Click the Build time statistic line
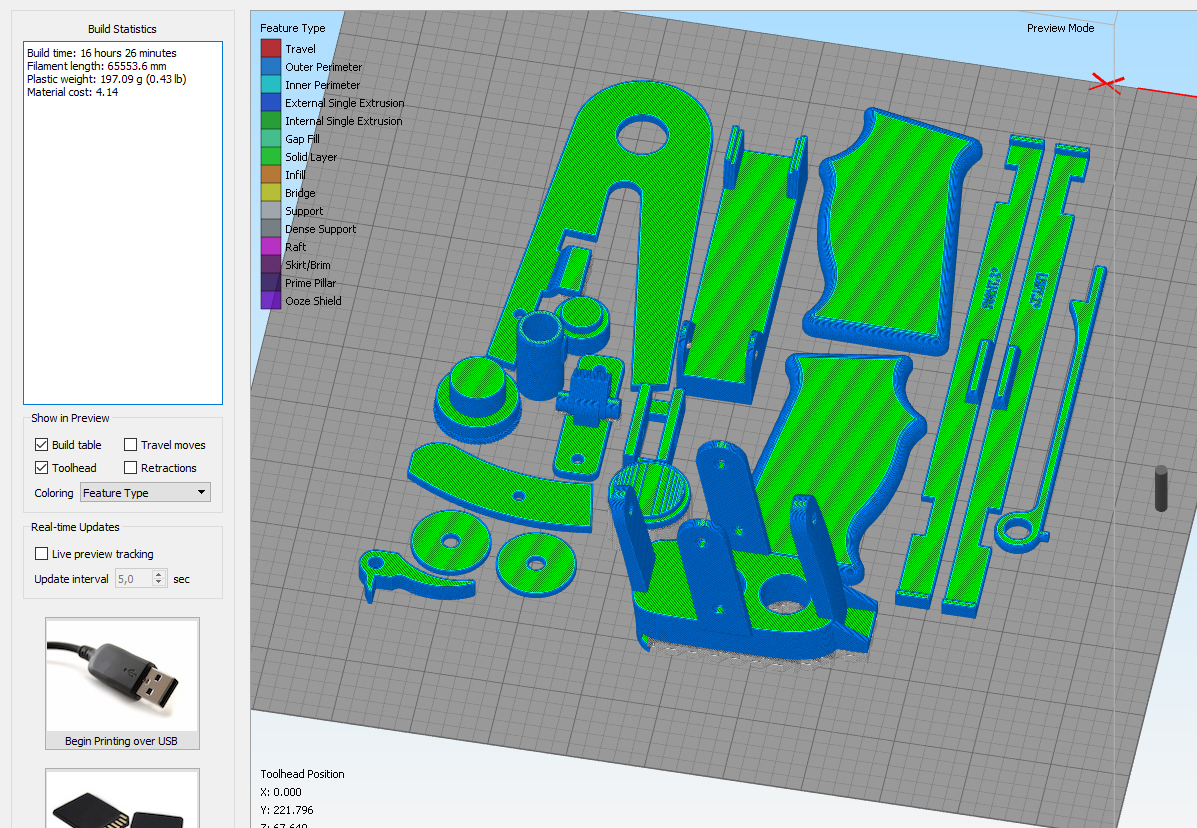The height and width of the screenshot is (828, 1197). coord(102,53)
